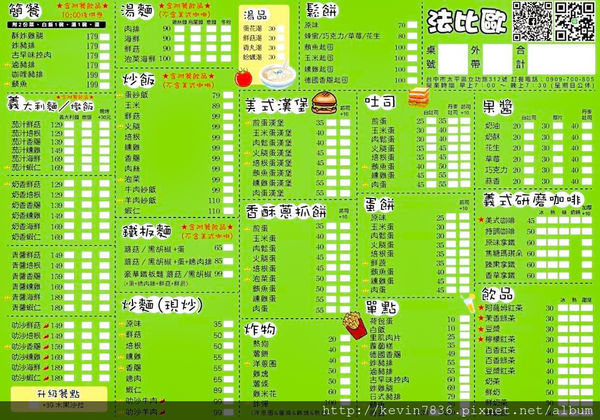Click the 青醬海鮮 pasta item

click(26, 297)
